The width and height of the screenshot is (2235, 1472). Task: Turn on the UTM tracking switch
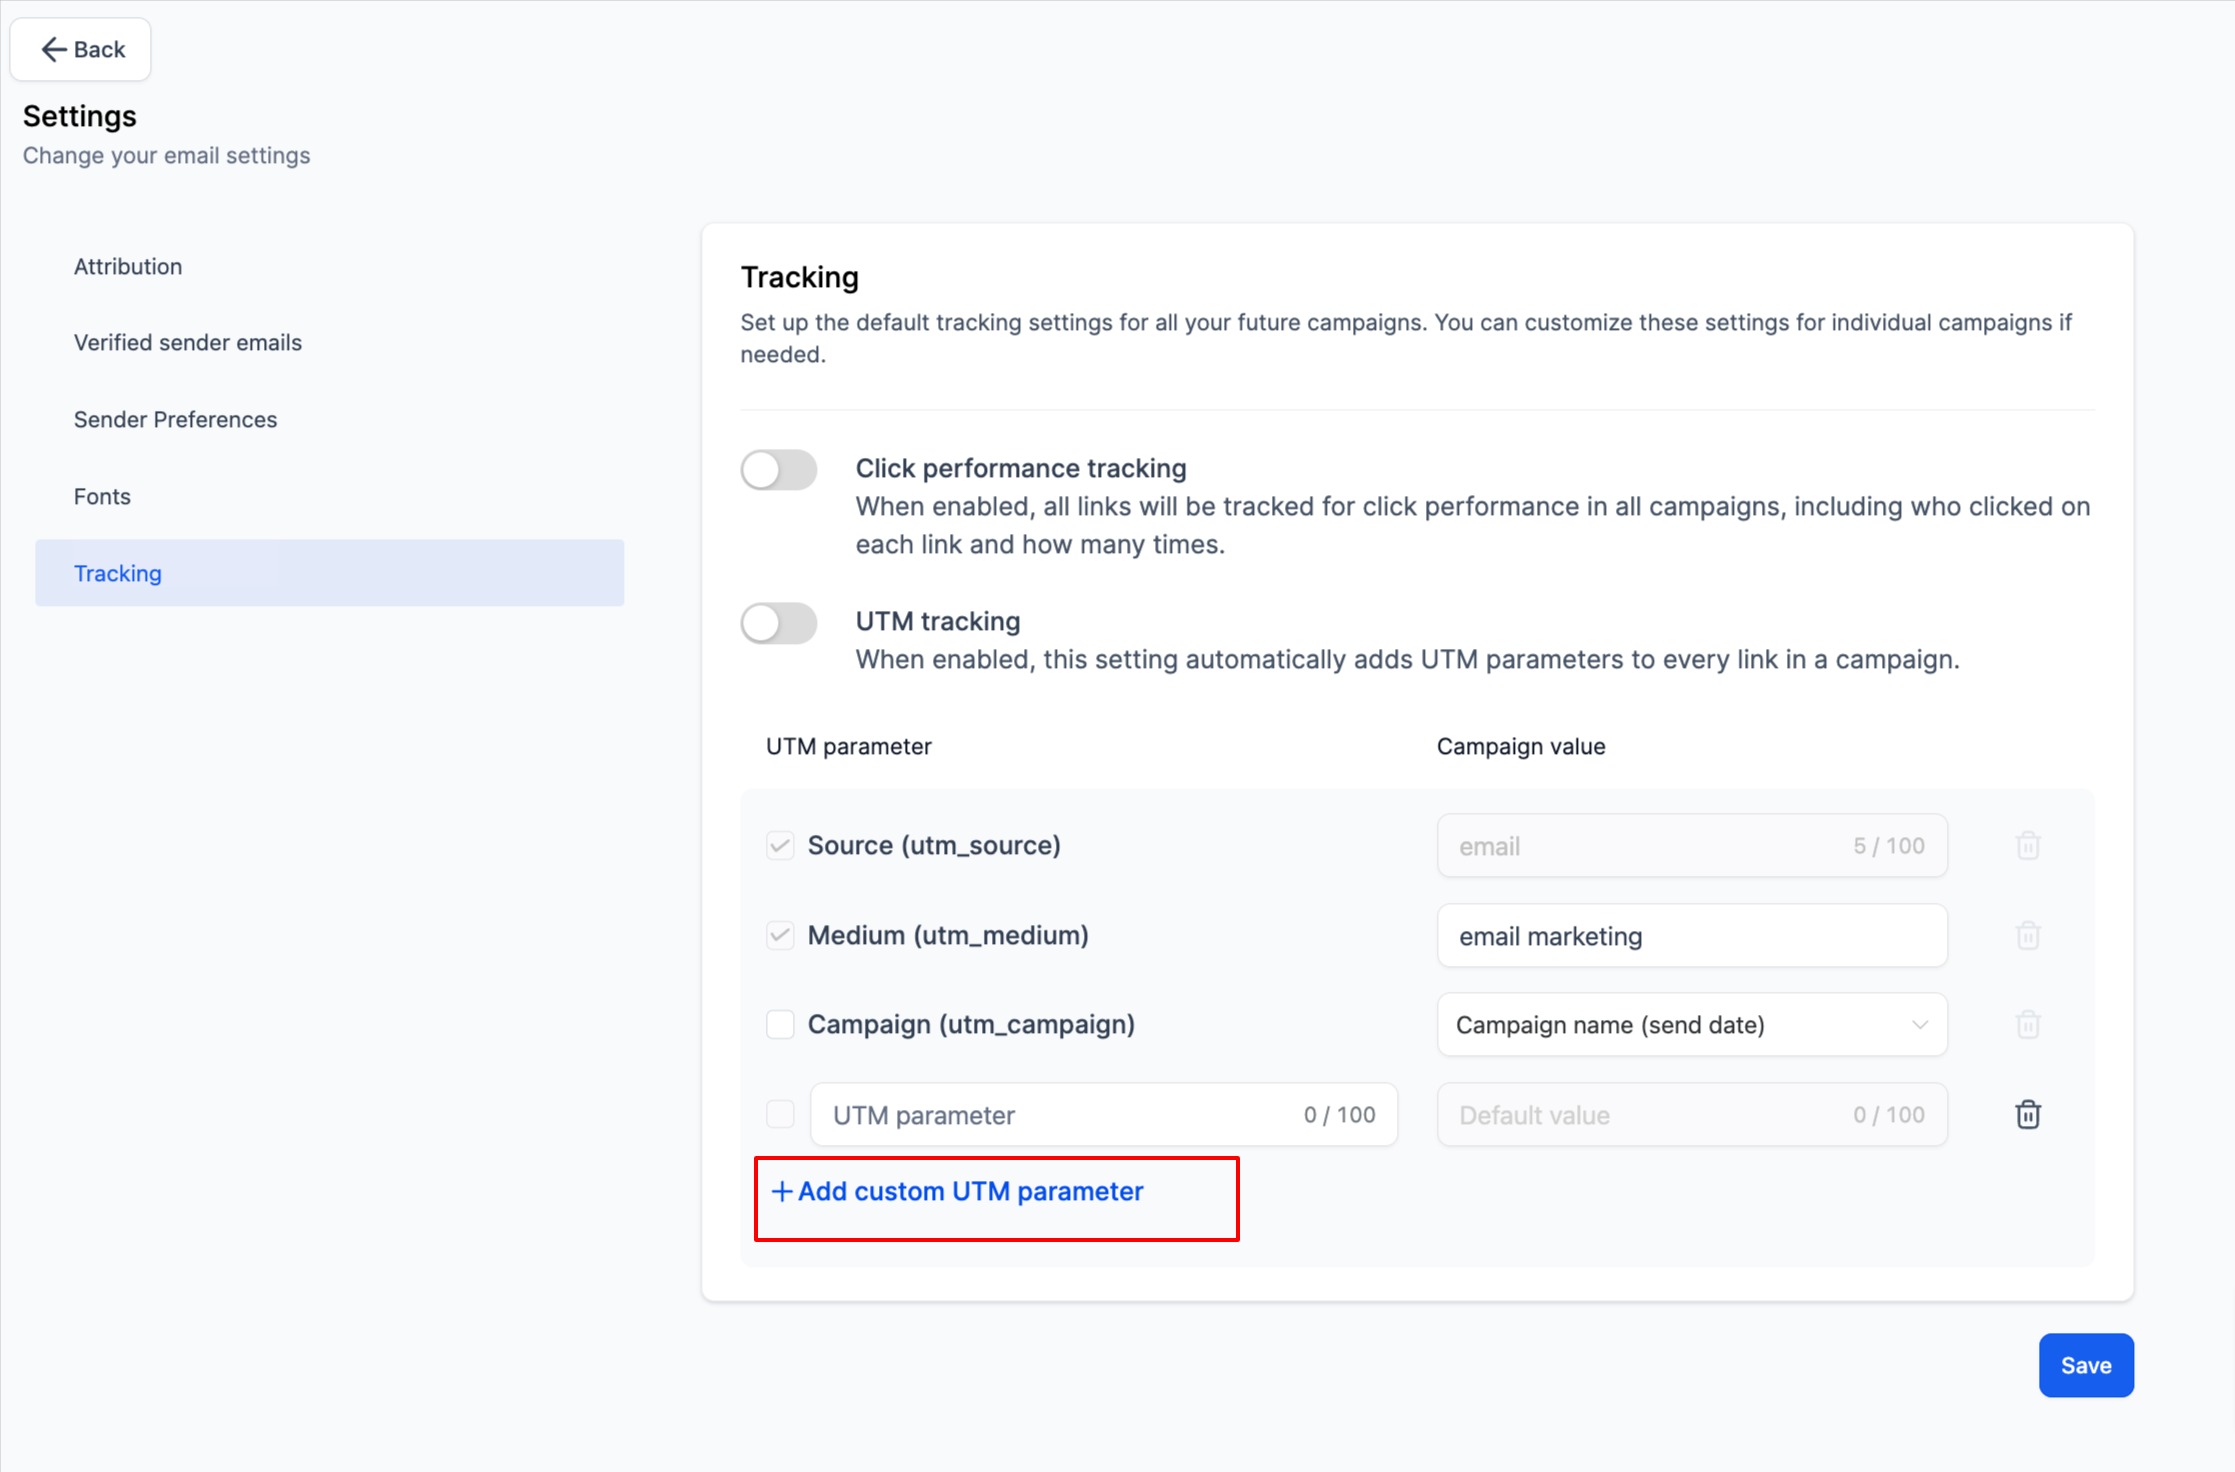click(778, 623)
